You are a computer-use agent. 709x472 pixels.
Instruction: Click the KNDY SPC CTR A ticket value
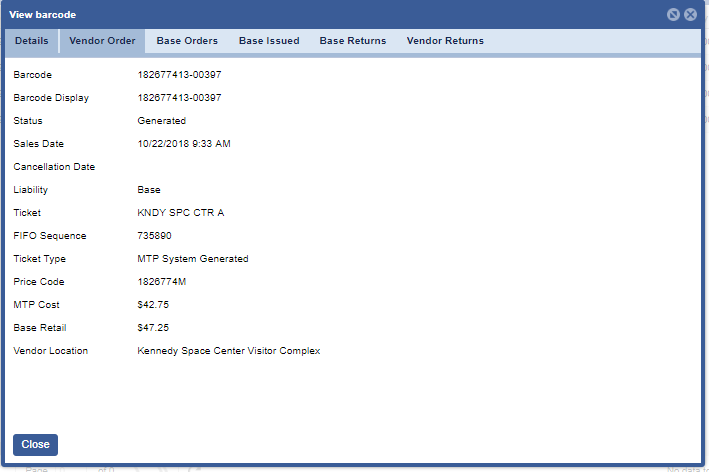181,213
